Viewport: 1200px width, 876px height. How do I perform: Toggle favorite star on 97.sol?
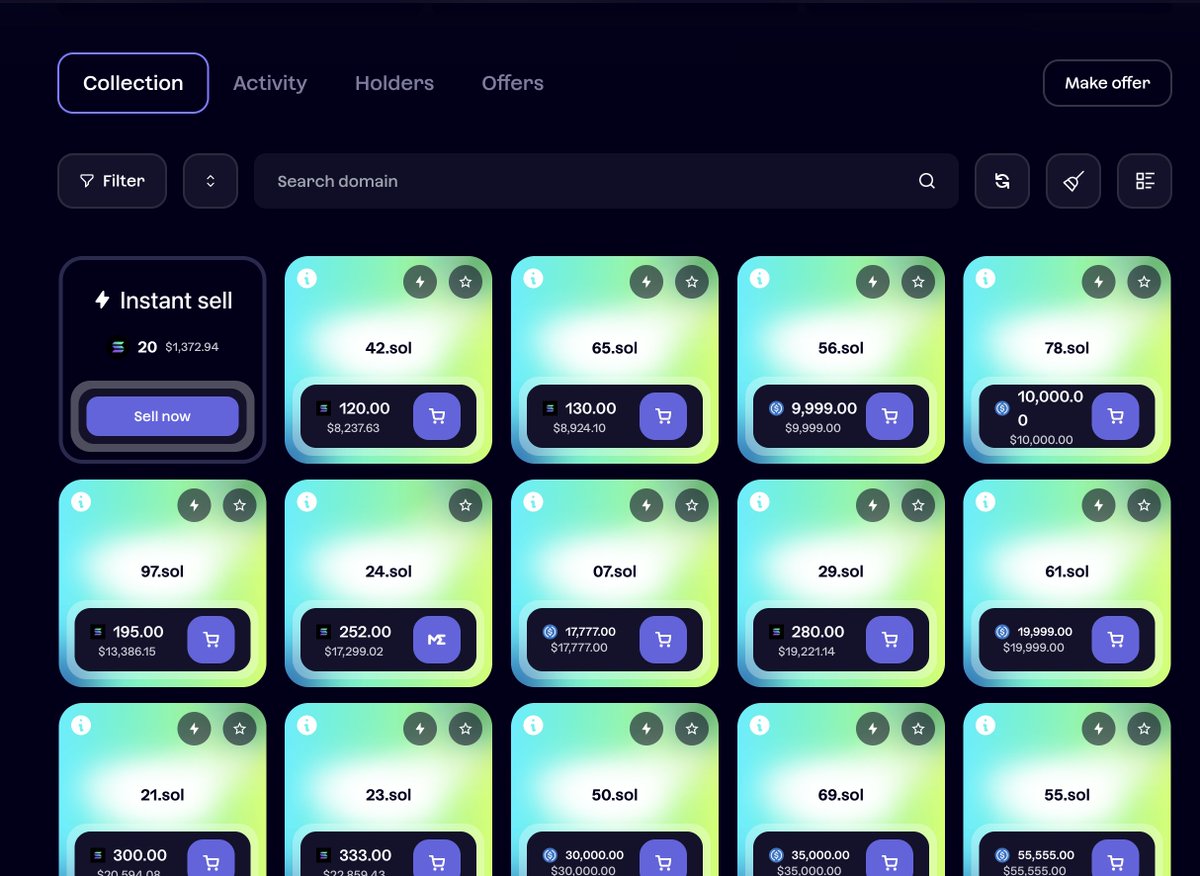(239, 506)
